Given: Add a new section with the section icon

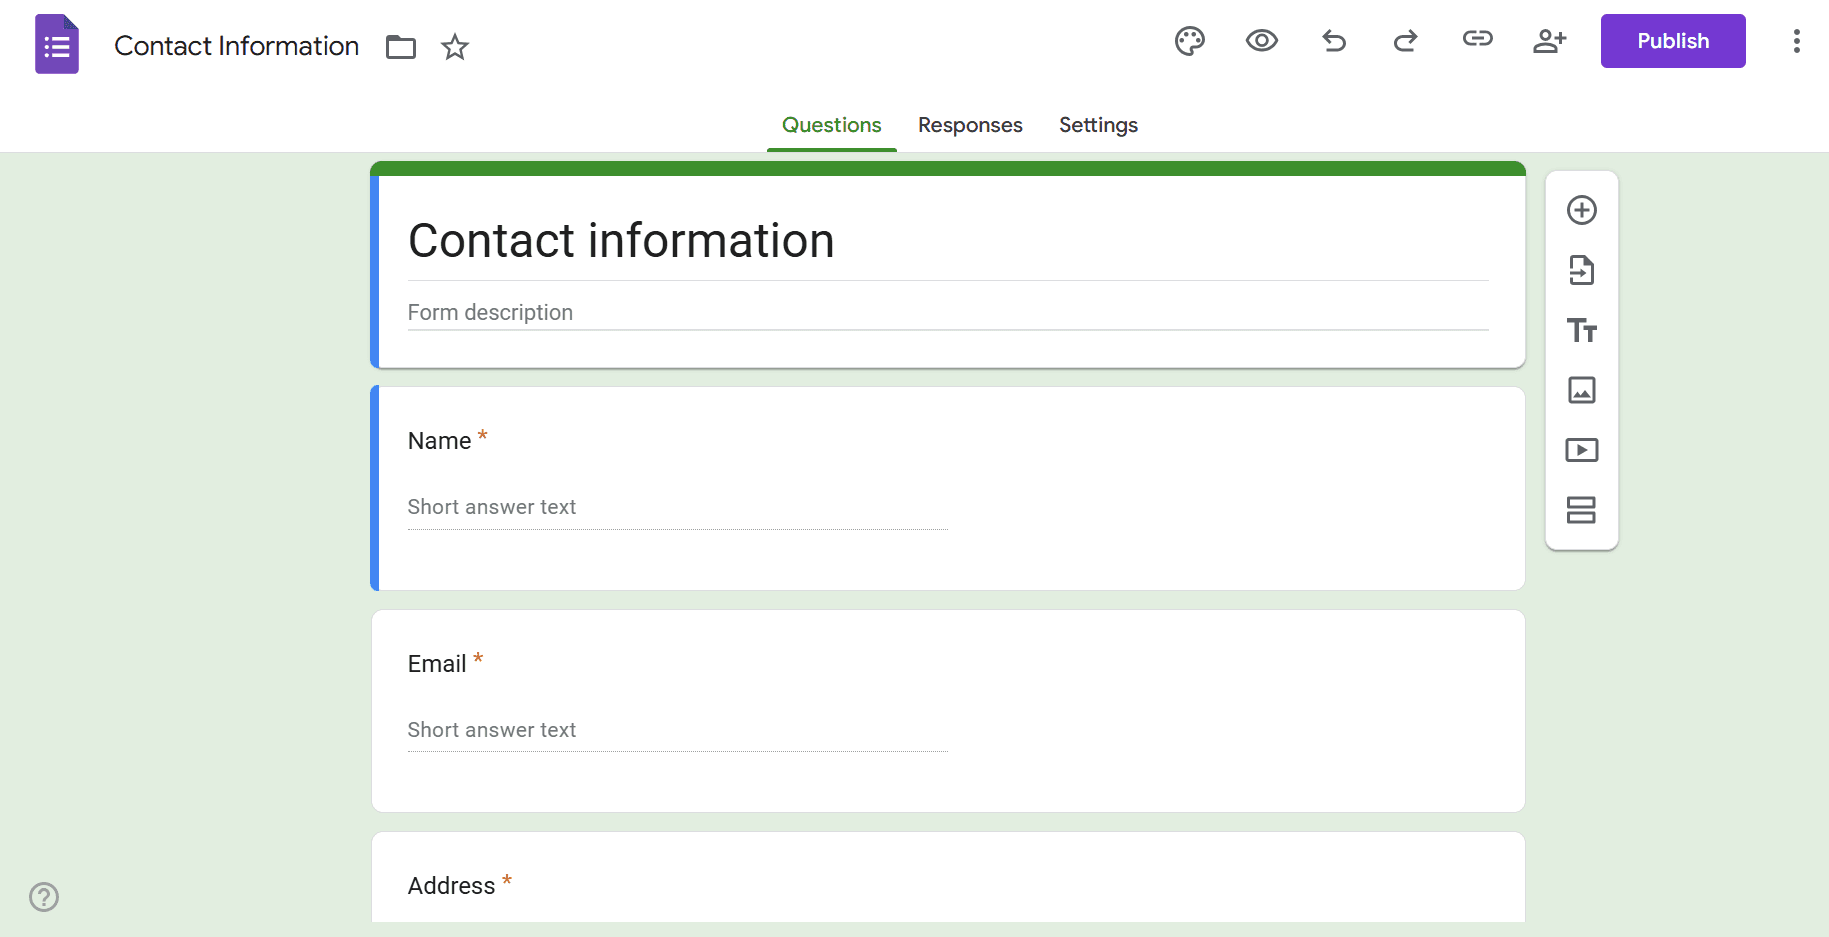Looking at the screenshot, I should tap(1582, 510).
